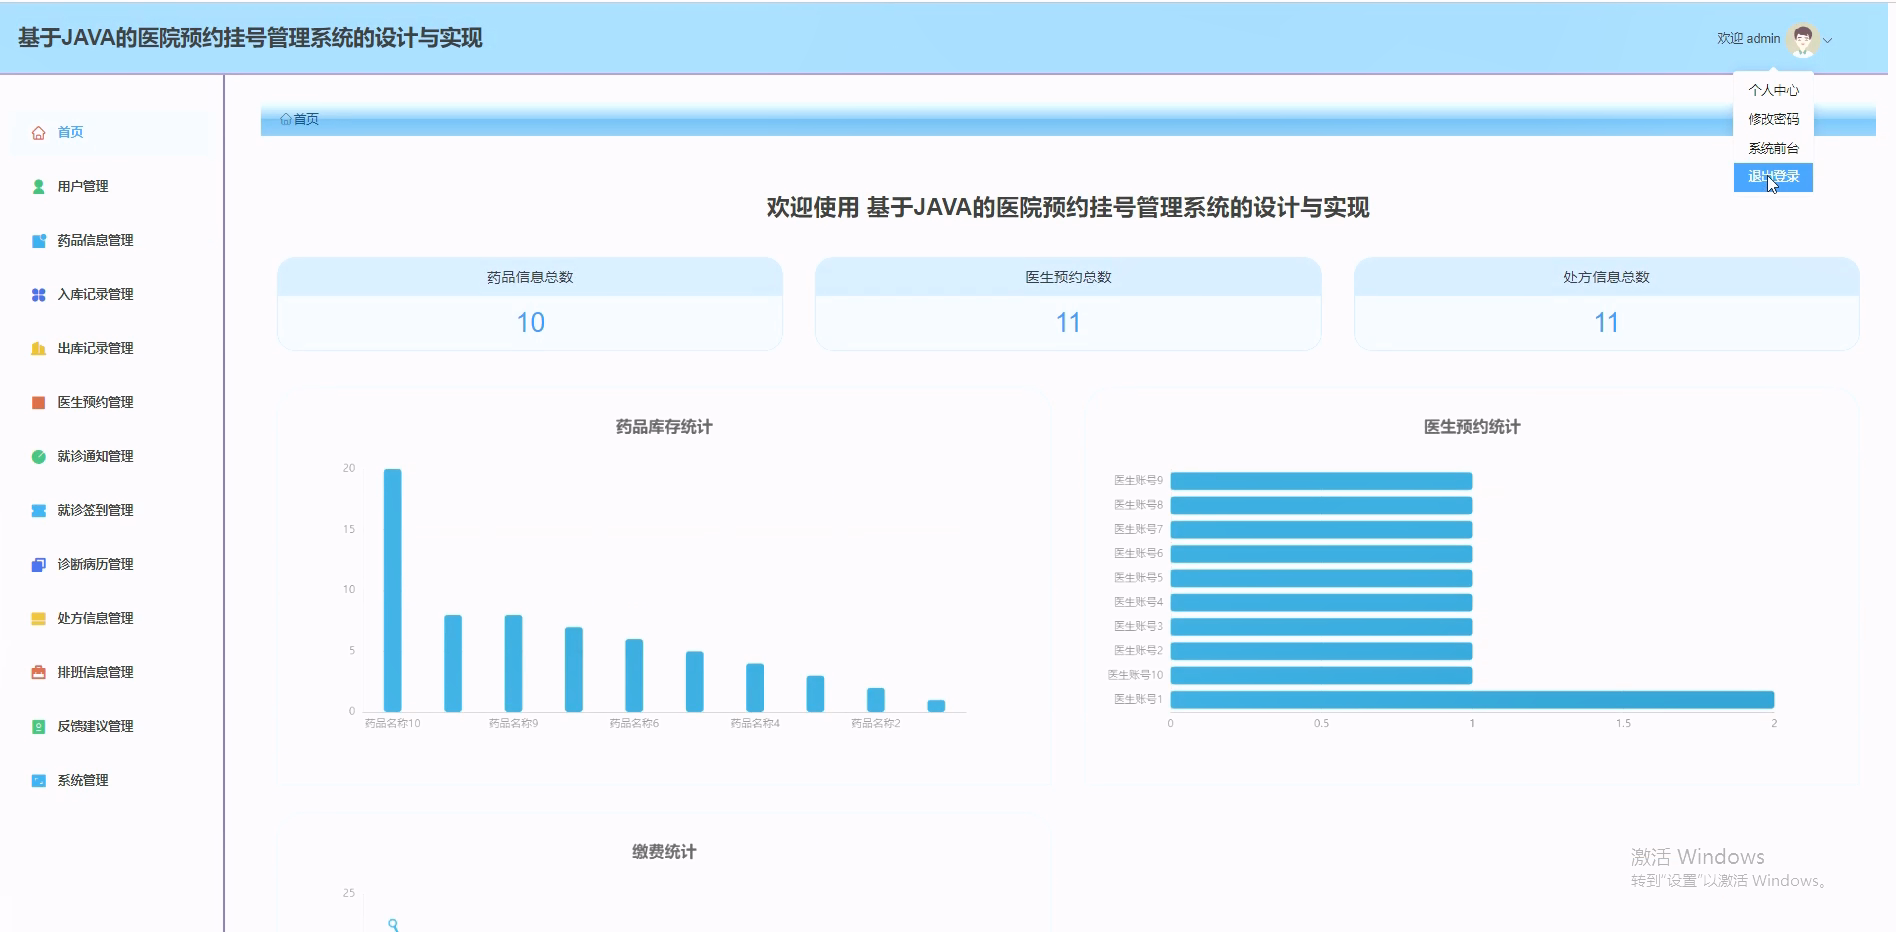
Task: Click the 药品信息总数 card value 10
Action: click(x=530, y=323)
